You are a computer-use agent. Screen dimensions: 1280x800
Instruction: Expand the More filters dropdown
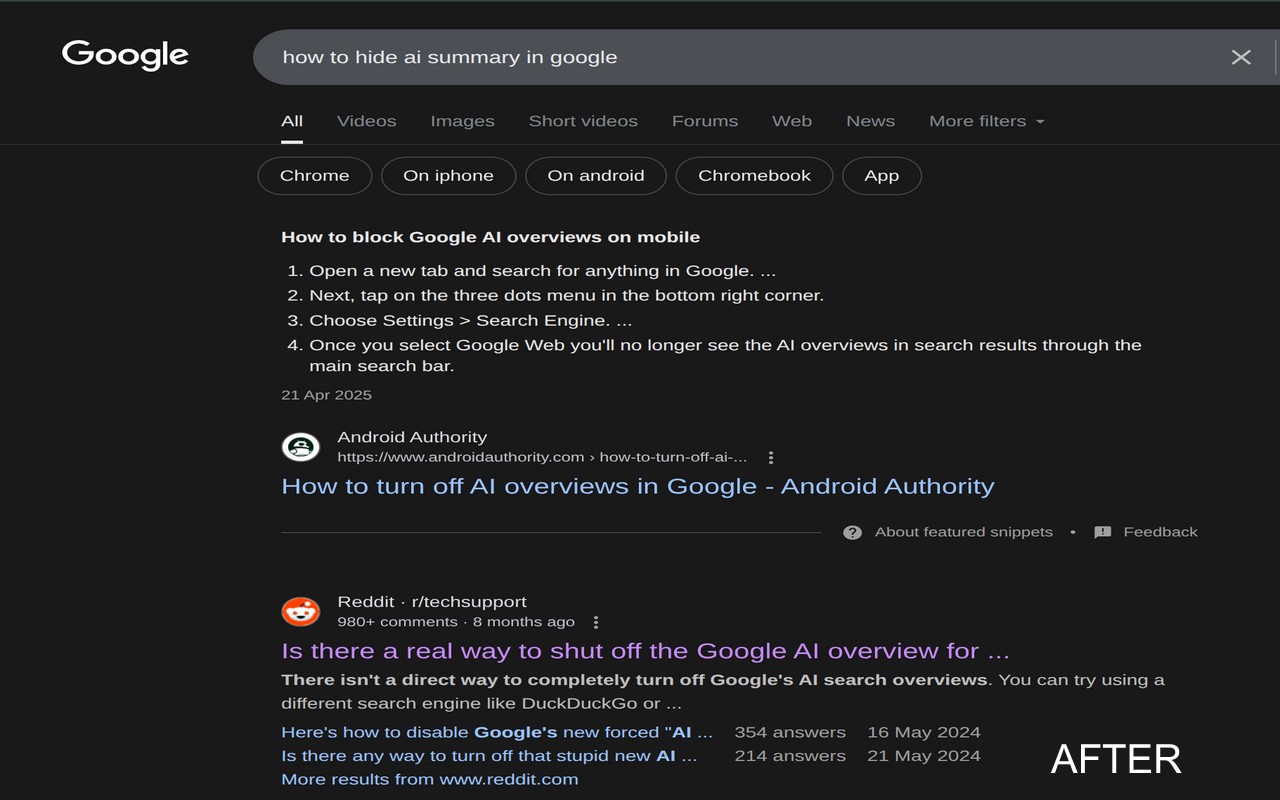pos(987,121)
